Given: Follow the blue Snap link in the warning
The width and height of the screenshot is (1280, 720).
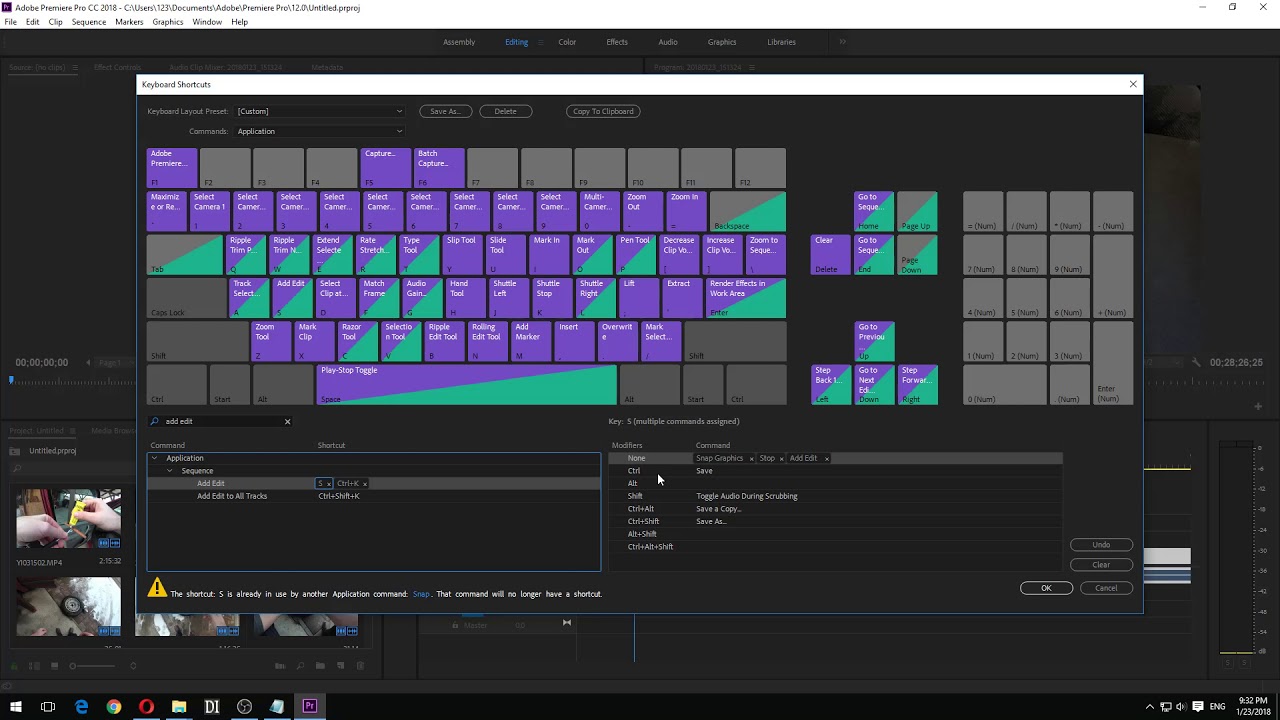Looking at the screenshot, I should [x=422, y=594].
